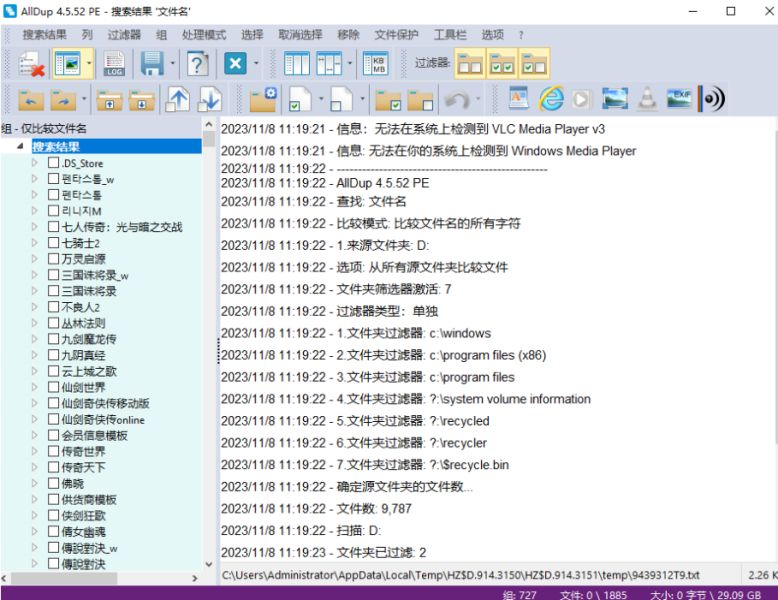Click the tree panel horizontal scrollbar right arrow
Screen dimensions: 778x600
[x=194, y=578]
